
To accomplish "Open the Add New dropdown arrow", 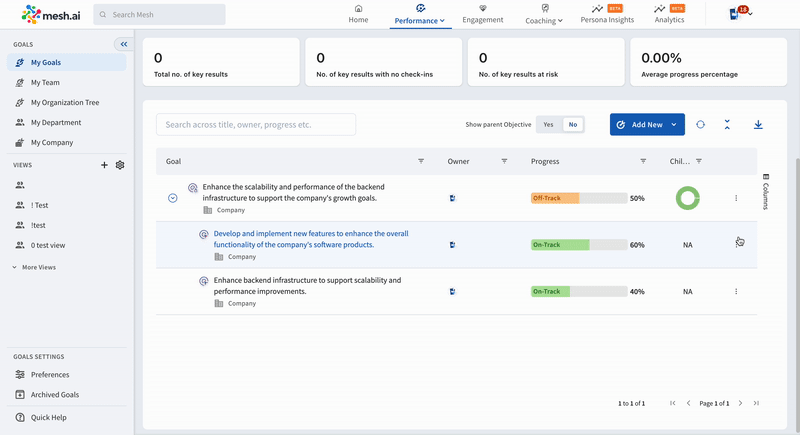I will 674,125.
